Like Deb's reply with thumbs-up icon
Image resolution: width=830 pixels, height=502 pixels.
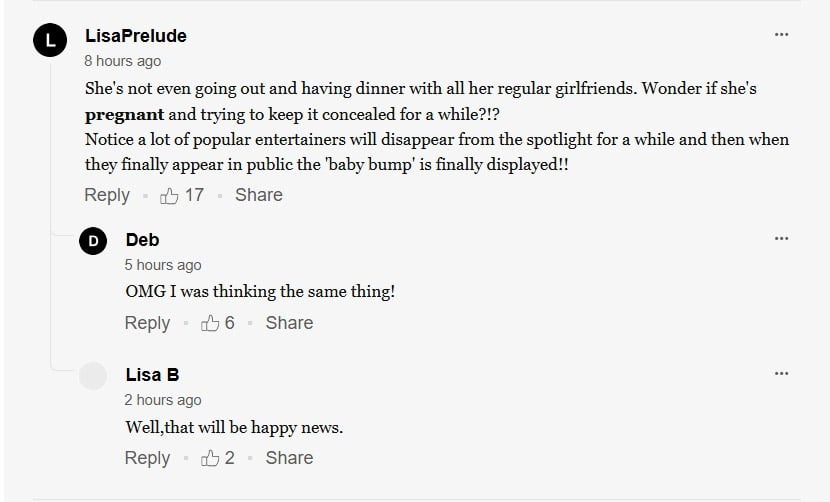point(210,323)
